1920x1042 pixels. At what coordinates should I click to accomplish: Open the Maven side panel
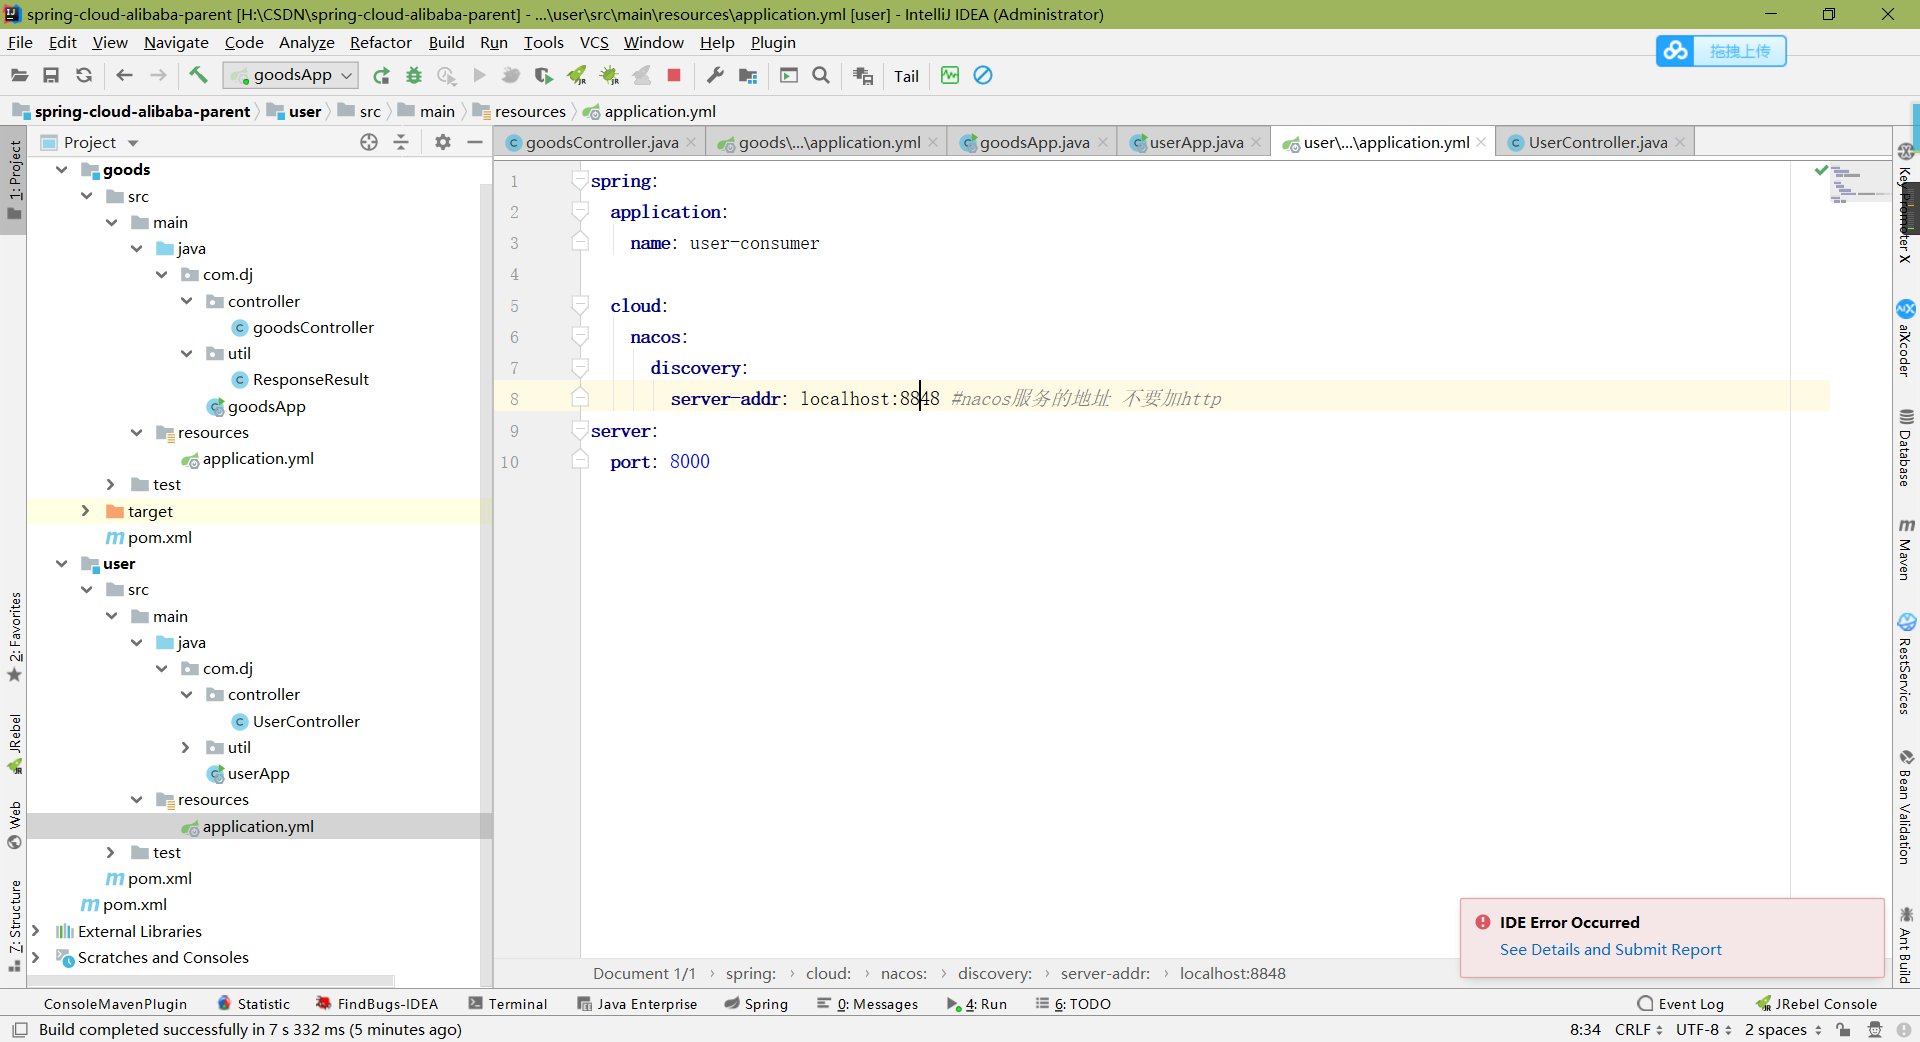[1906, 549]
